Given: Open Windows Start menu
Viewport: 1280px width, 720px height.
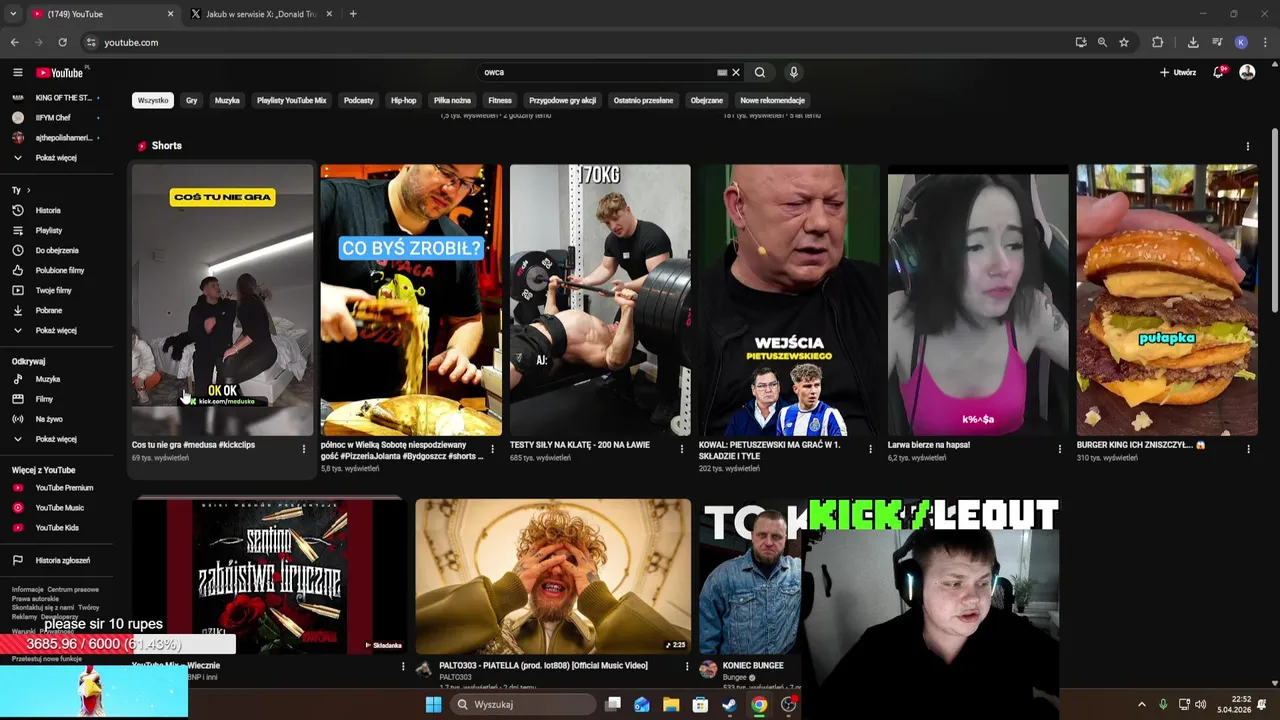Looking at the screenshot, I should coord(433,704).
